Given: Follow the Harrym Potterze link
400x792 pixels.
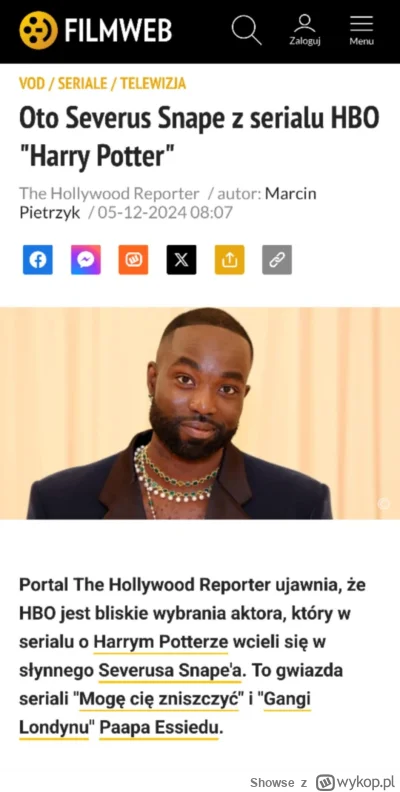Looking at the screenshot, I should click(x=161, y=642).
